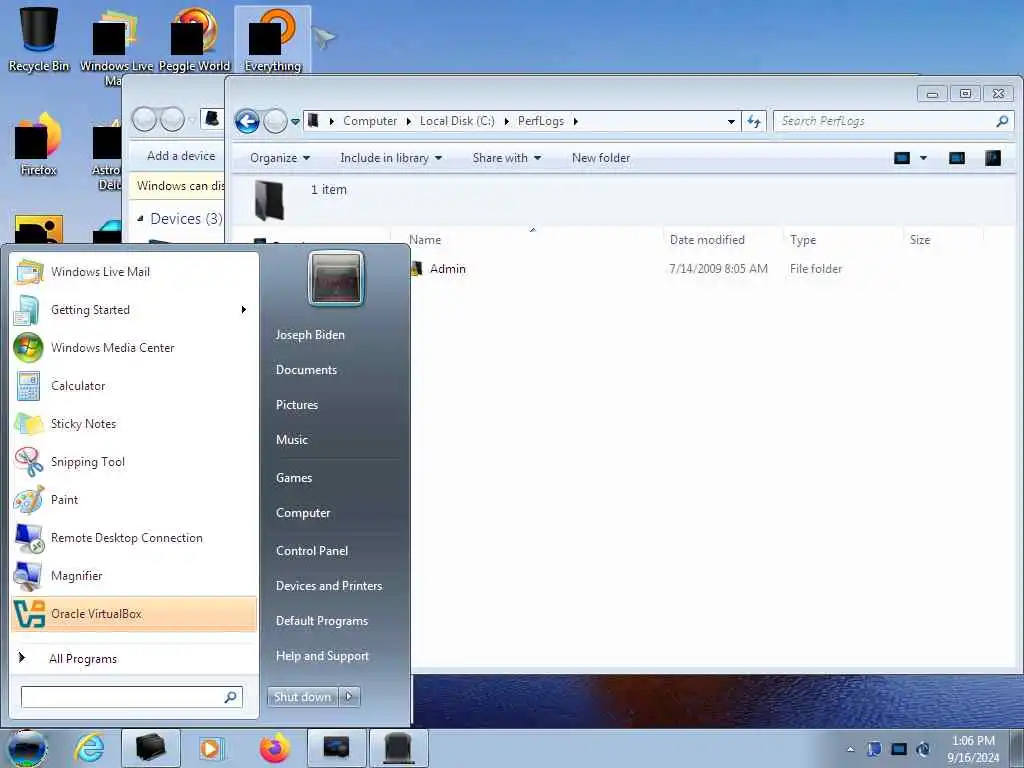
Task: Select Peggle World desktop icon
Action: [194, 38]
